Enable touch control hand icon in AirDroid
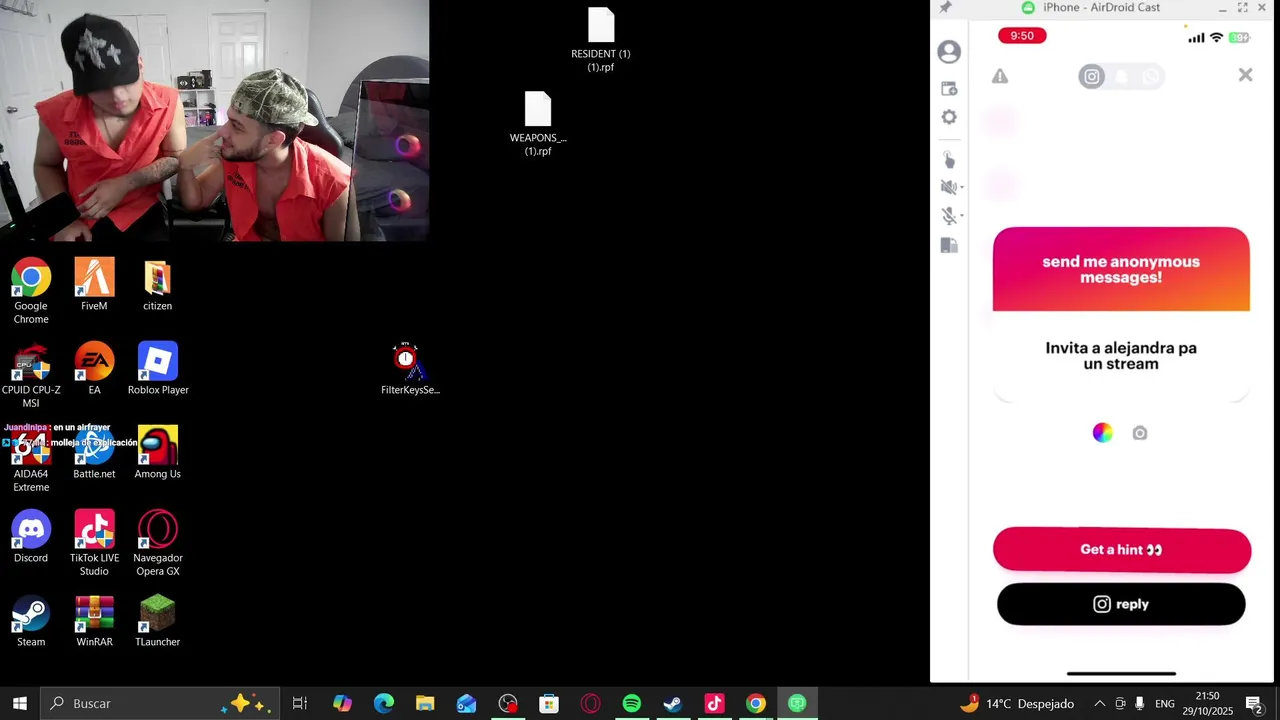The width and height of the screenshot is (1280, 720). (949, 160)
